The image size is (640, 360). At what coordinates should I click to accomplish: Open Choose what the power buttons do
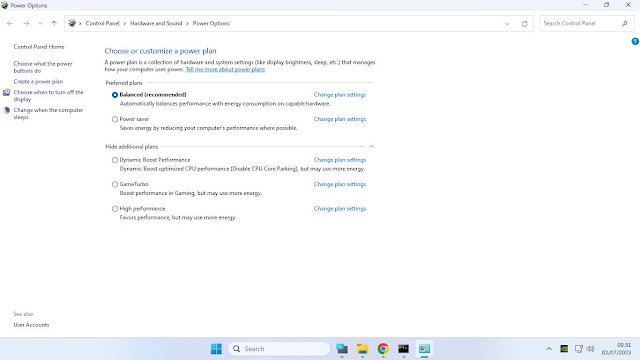click(x=43, y=67)
